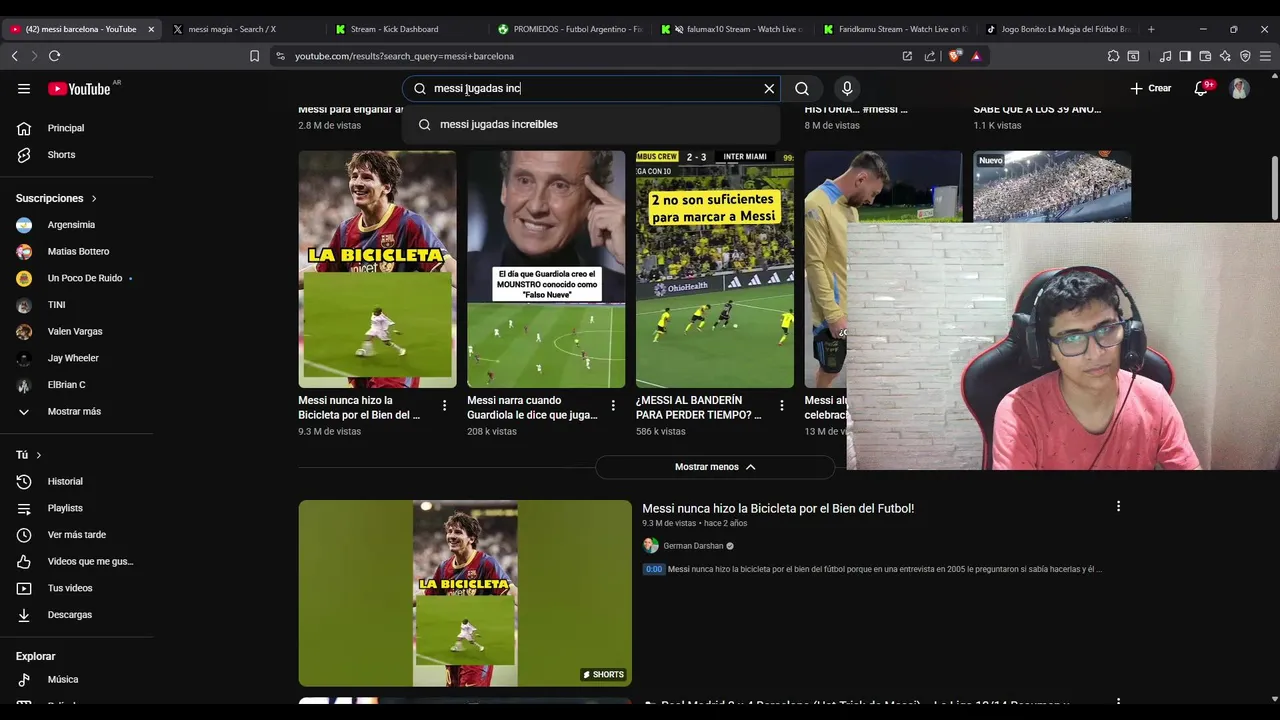Open options for 'Messi nunca hizo la Bicicleta' short
The image size is (1280, 720).
tap(444, 406)
